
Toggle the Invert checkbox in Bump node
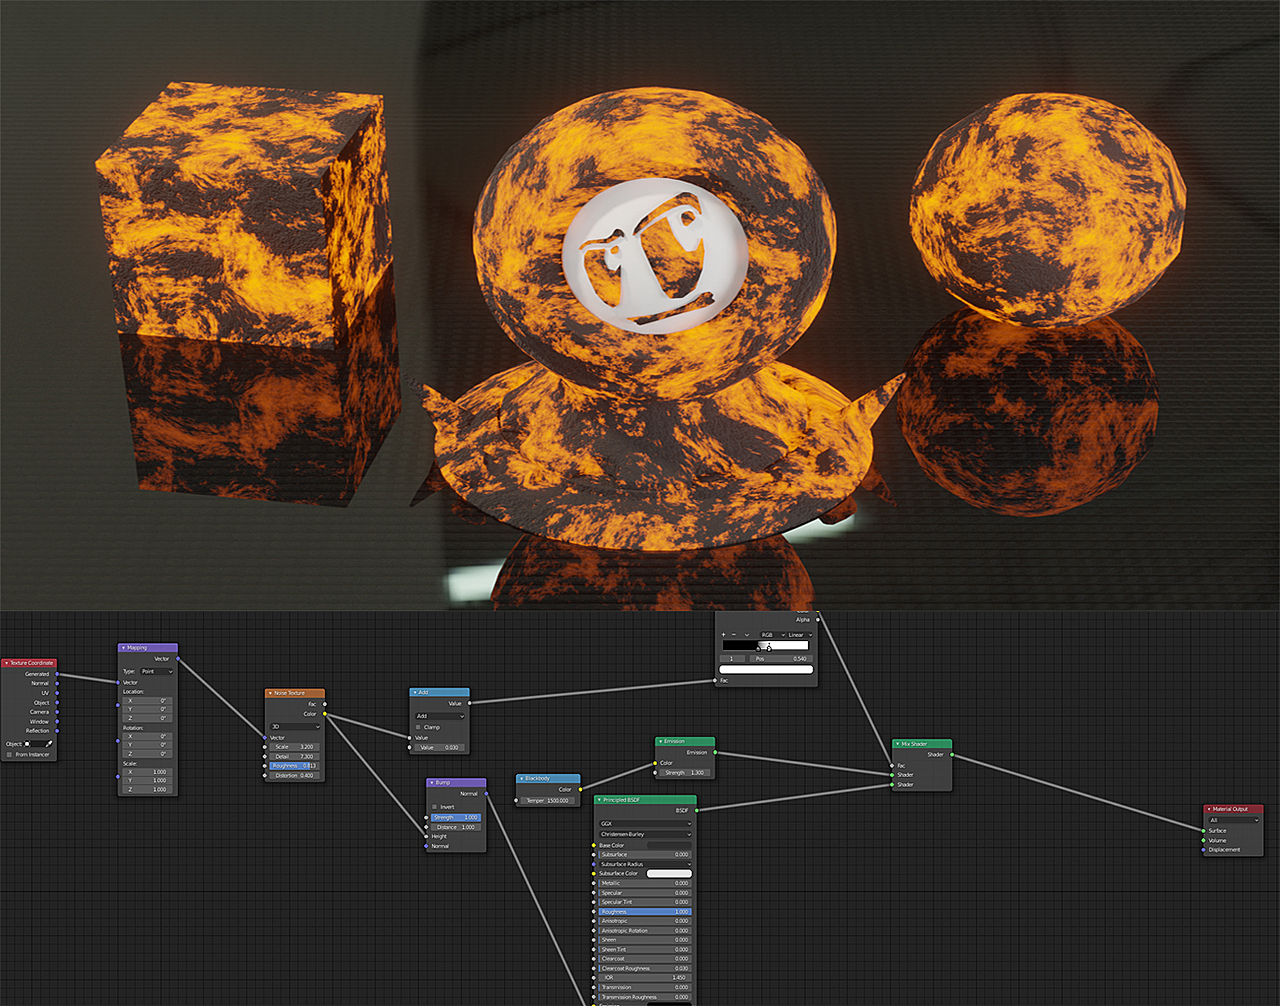coord(435,807)
